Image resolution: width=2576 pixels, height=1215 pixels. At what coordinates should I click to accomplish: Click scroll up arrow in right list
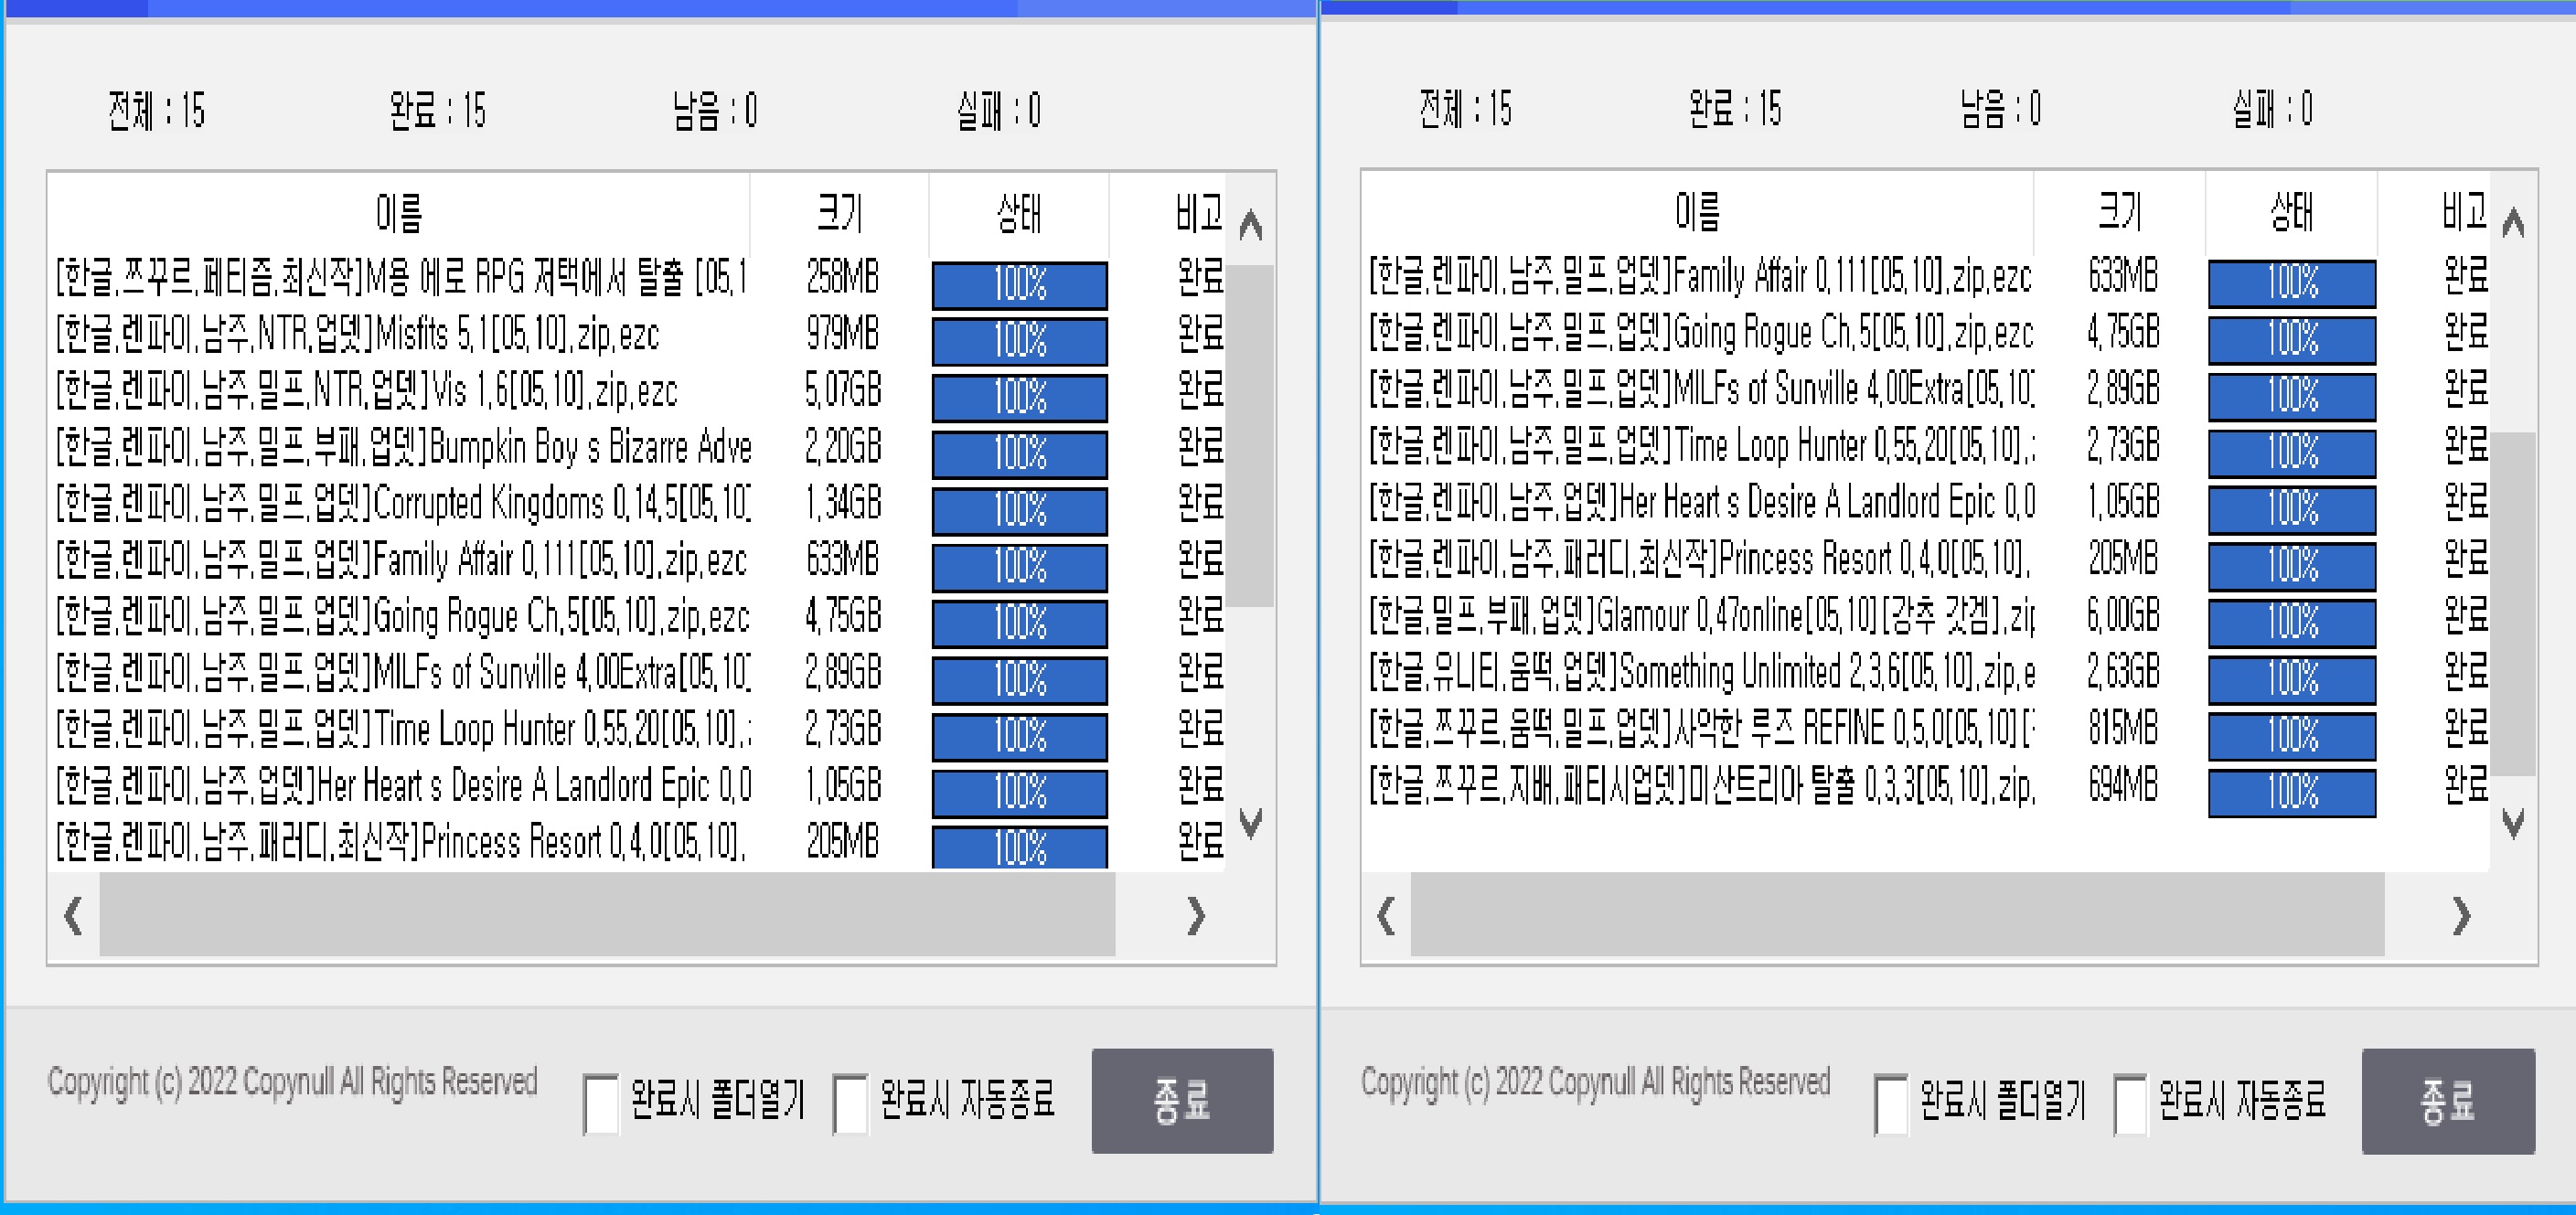coord(2513,223)
